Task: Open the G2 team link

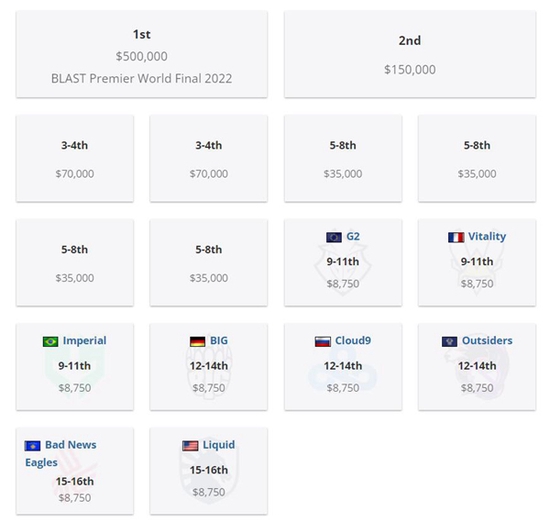Action: point(353,236)
